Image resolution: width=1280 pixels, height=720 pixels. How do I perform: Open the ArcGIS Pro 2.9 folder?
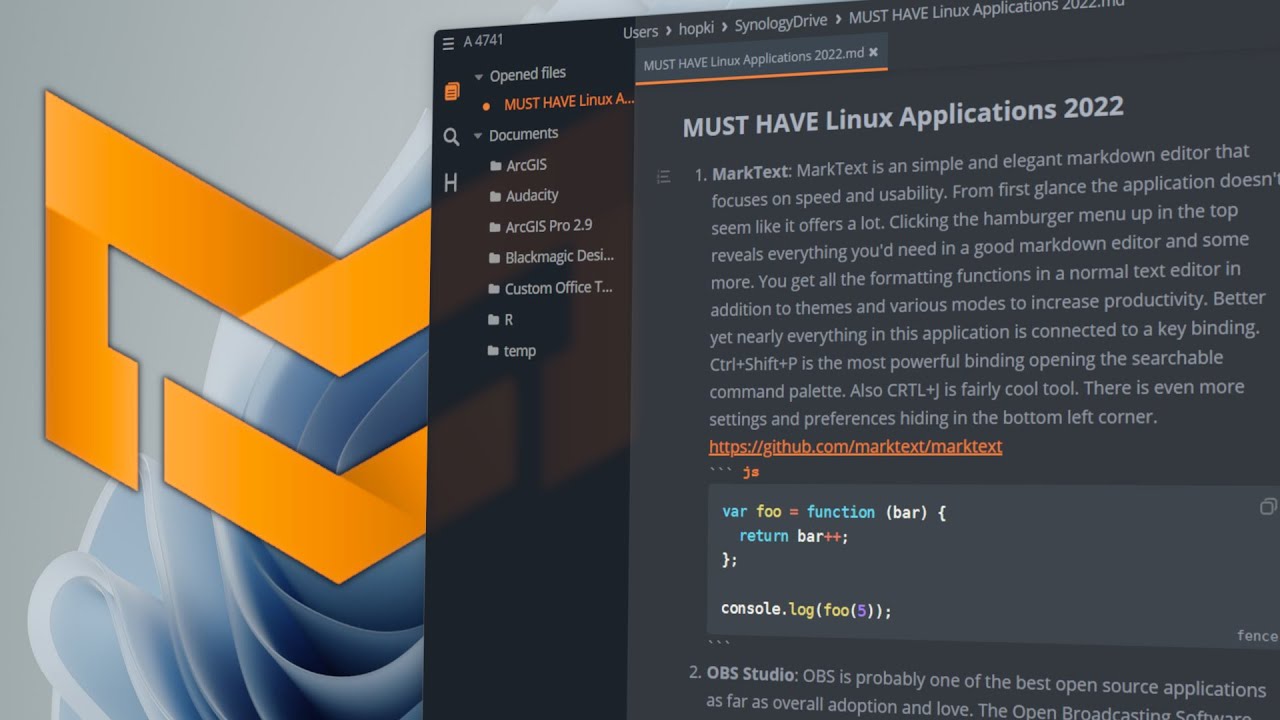point(548,226)
